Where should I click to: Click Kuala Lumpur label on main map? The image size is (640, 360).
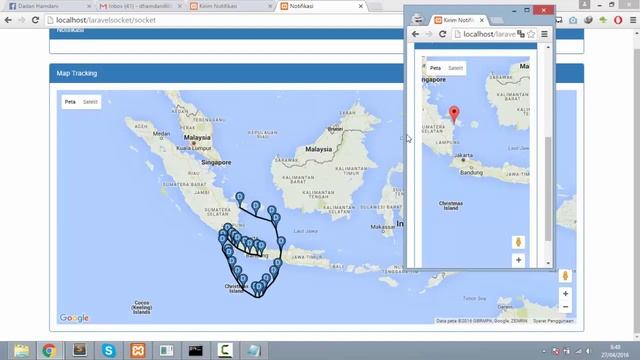click(194, 148)
